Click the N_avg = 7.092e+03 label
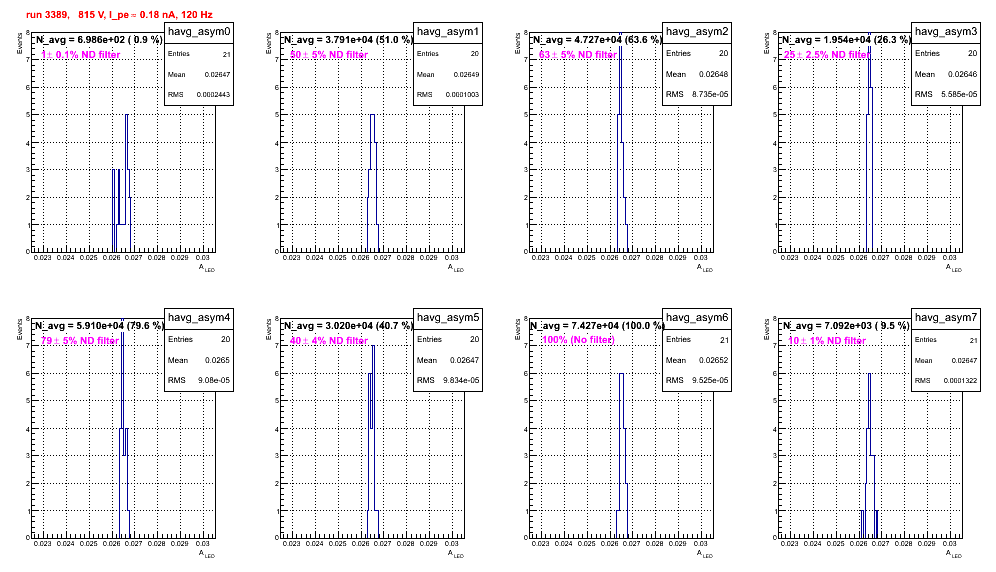 coord(846,326)
